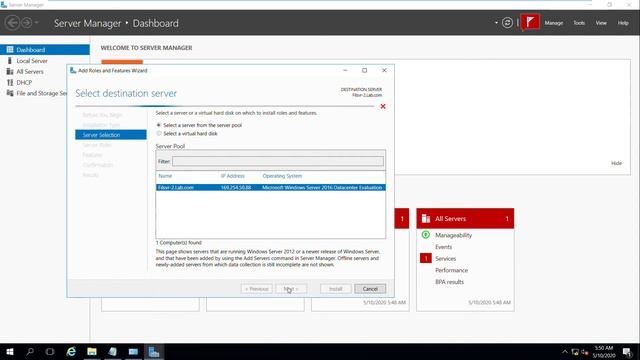Click the wizard's Previous button
Screen dimensions: 640x360
coord(256,289)
